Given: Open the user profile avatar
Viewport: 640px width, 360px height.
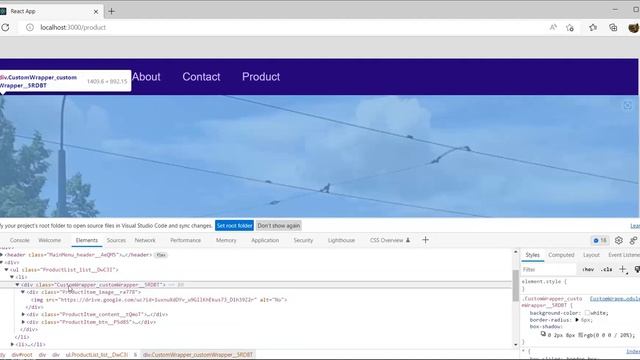Looking at the screenshot, I should 634,27.
